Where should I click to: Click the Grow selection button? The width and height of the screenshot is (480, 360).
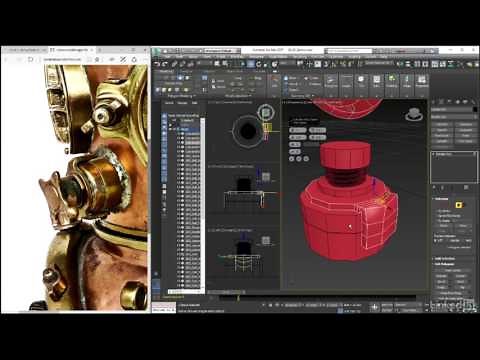[x=463, y=226]
